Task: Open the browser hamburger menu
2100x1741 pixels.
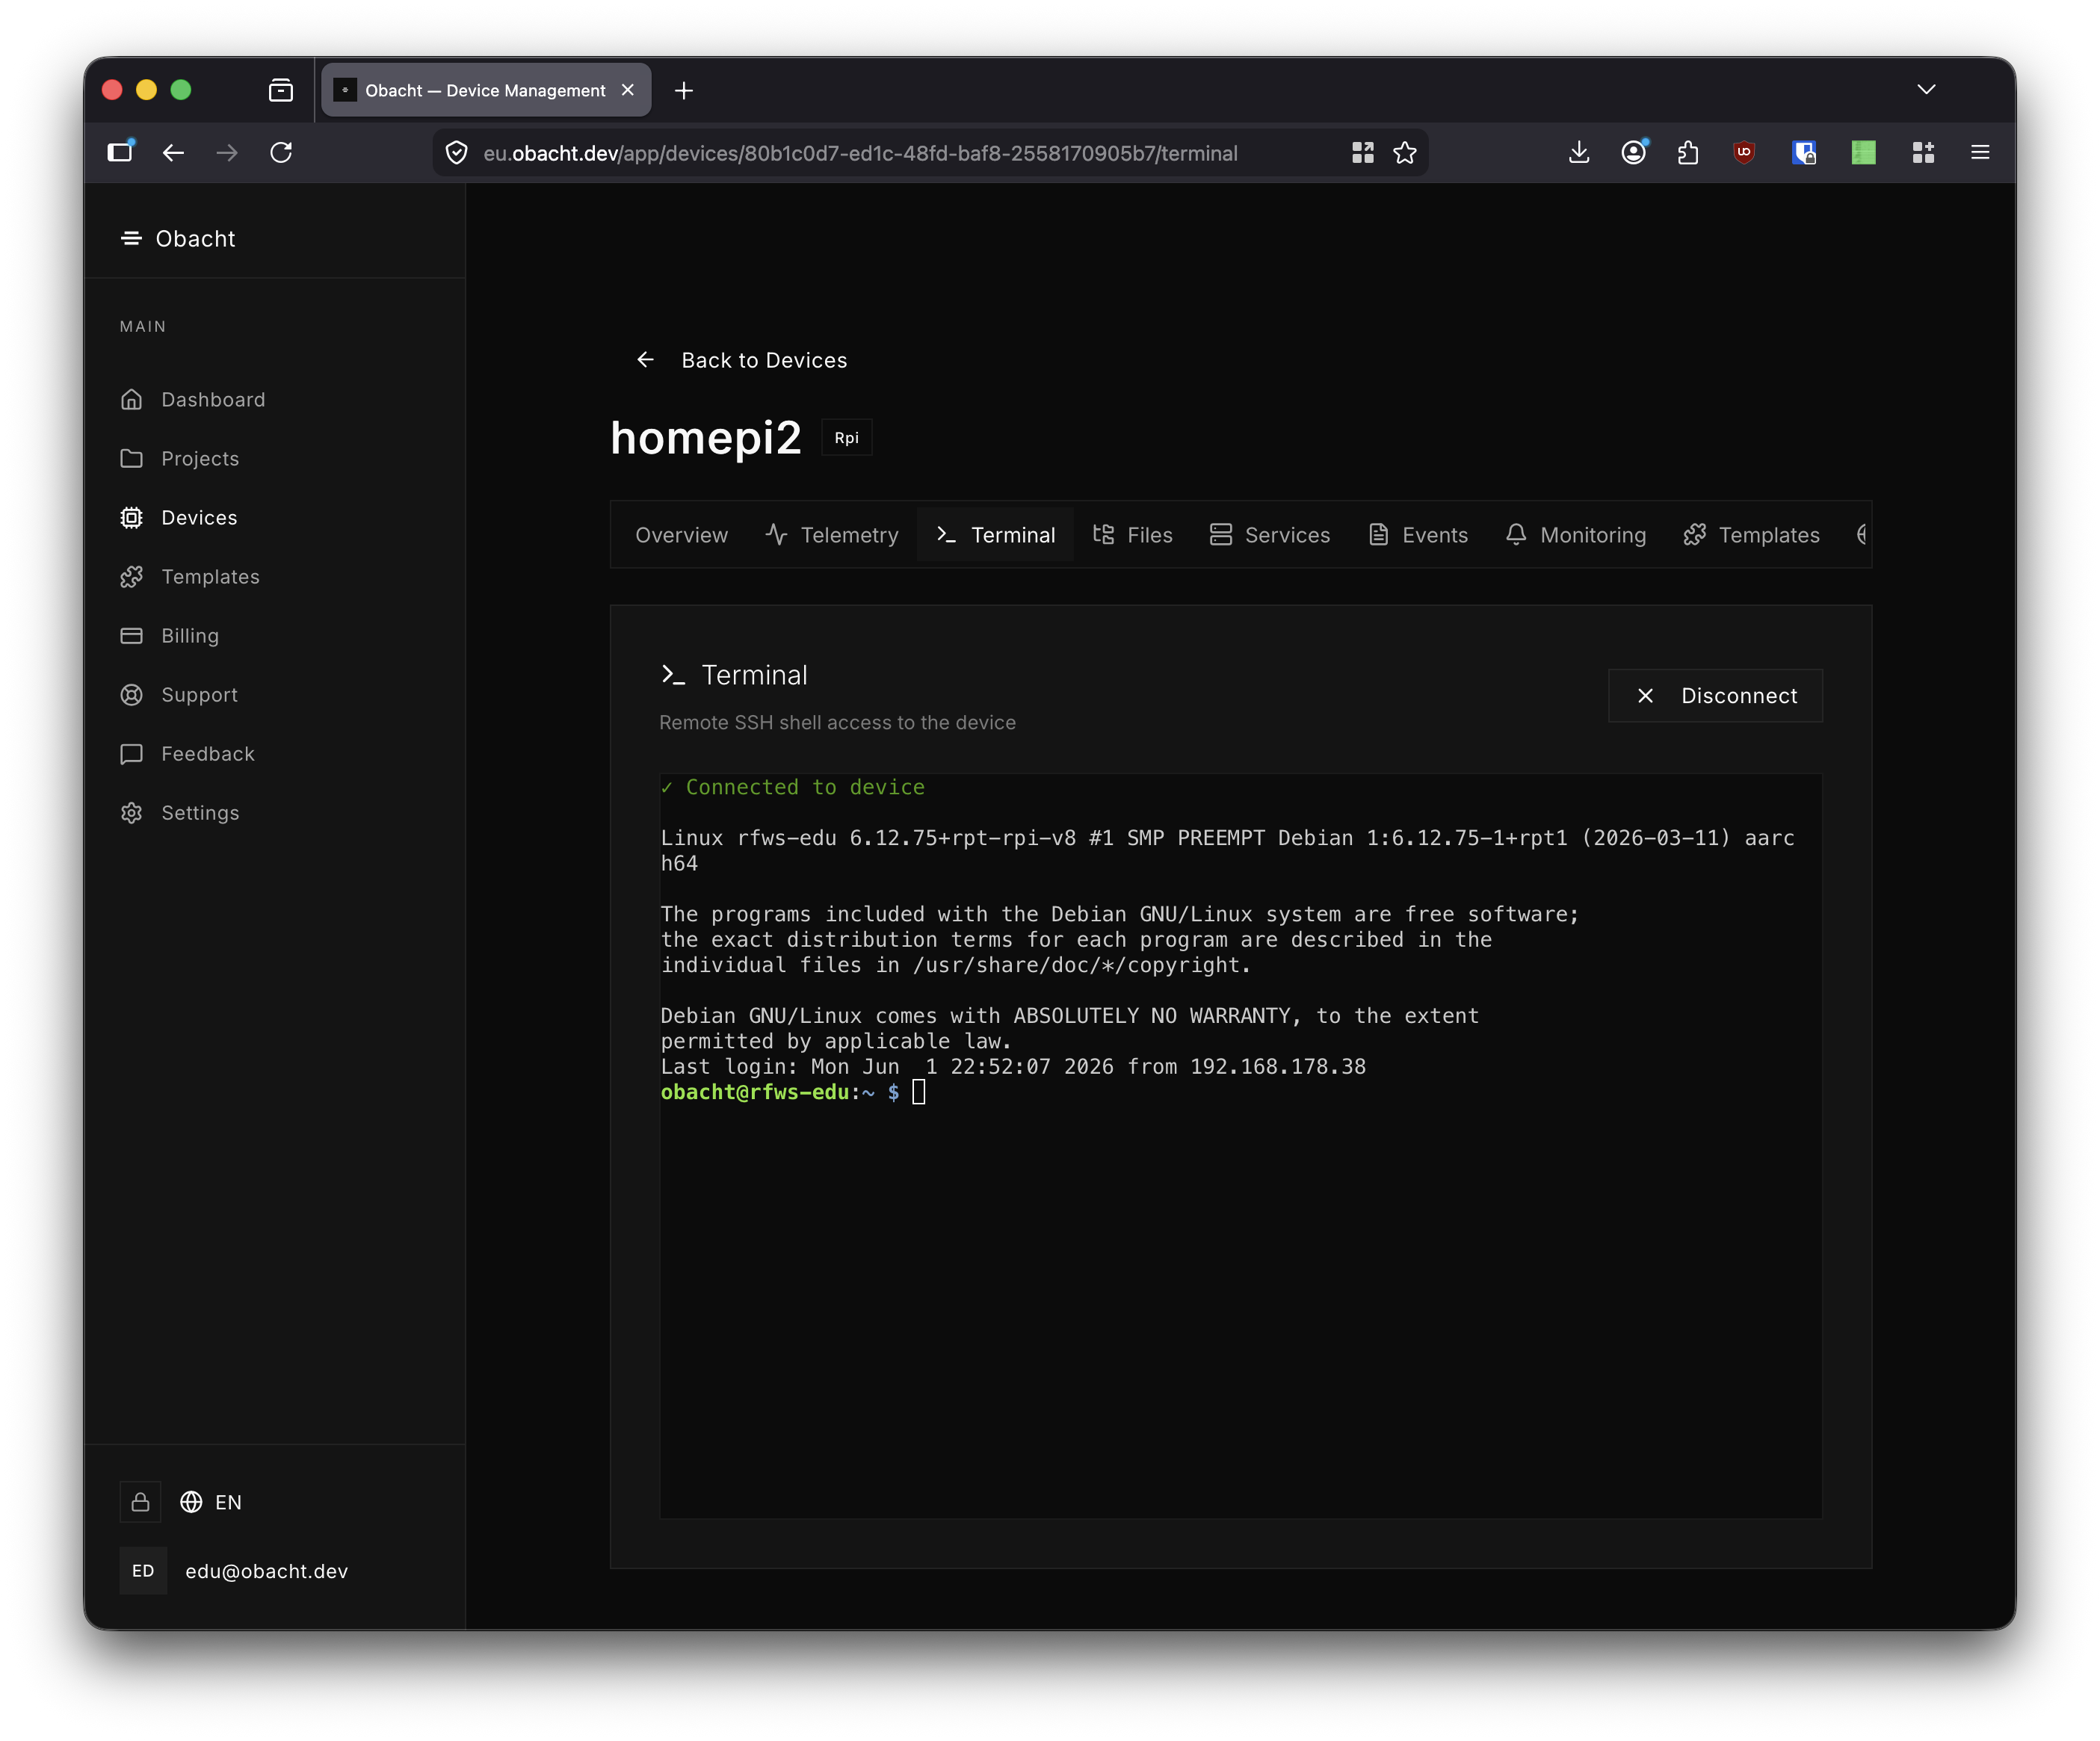Action: [x=1980, y=152]
